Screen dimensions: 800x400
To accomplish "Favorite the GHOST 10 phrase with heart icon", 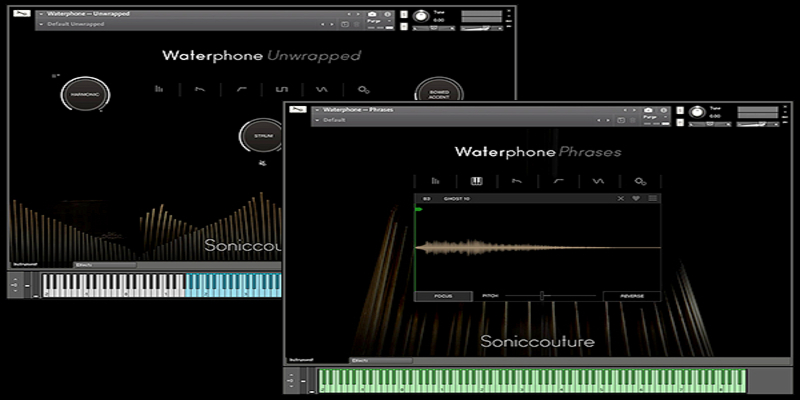I will click(636, 198).
